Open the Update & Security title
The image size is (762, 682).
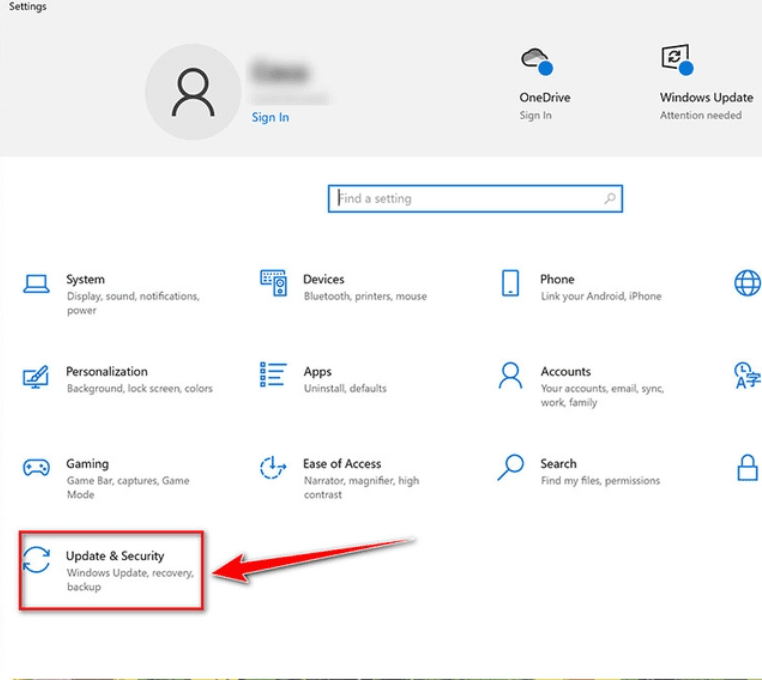(115, 556)
